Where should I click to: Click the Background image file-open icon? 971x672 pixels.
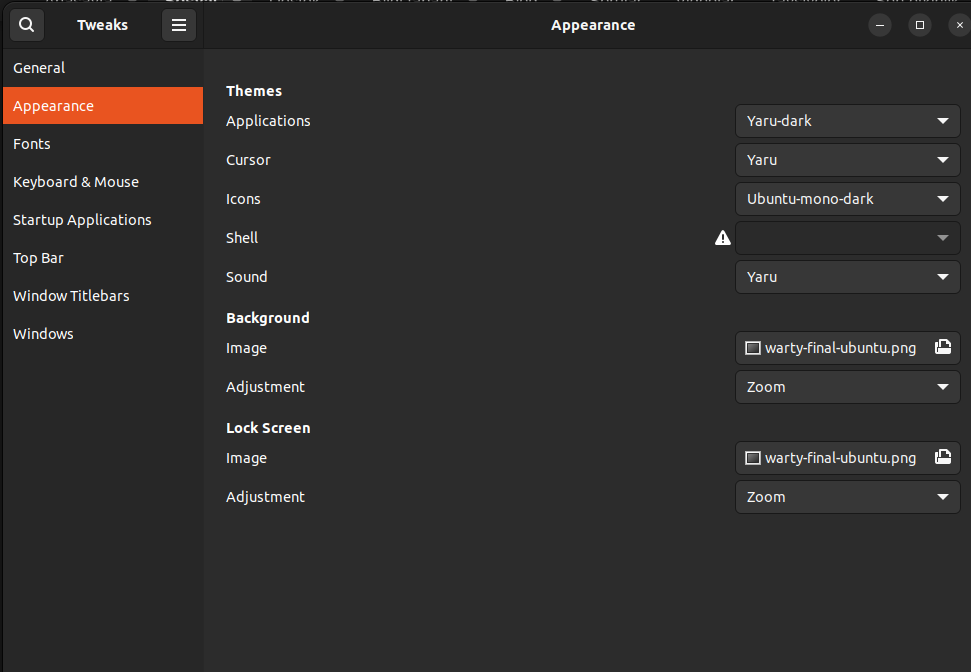(942, 348)
